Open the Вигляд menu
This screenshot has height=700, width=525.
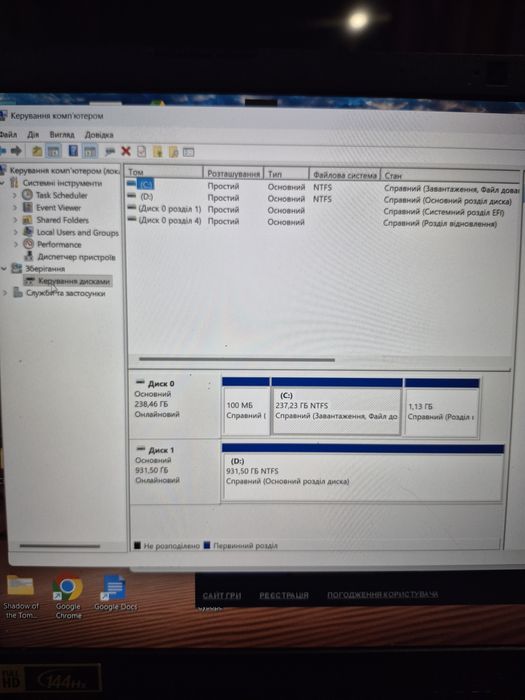(62, 134)
